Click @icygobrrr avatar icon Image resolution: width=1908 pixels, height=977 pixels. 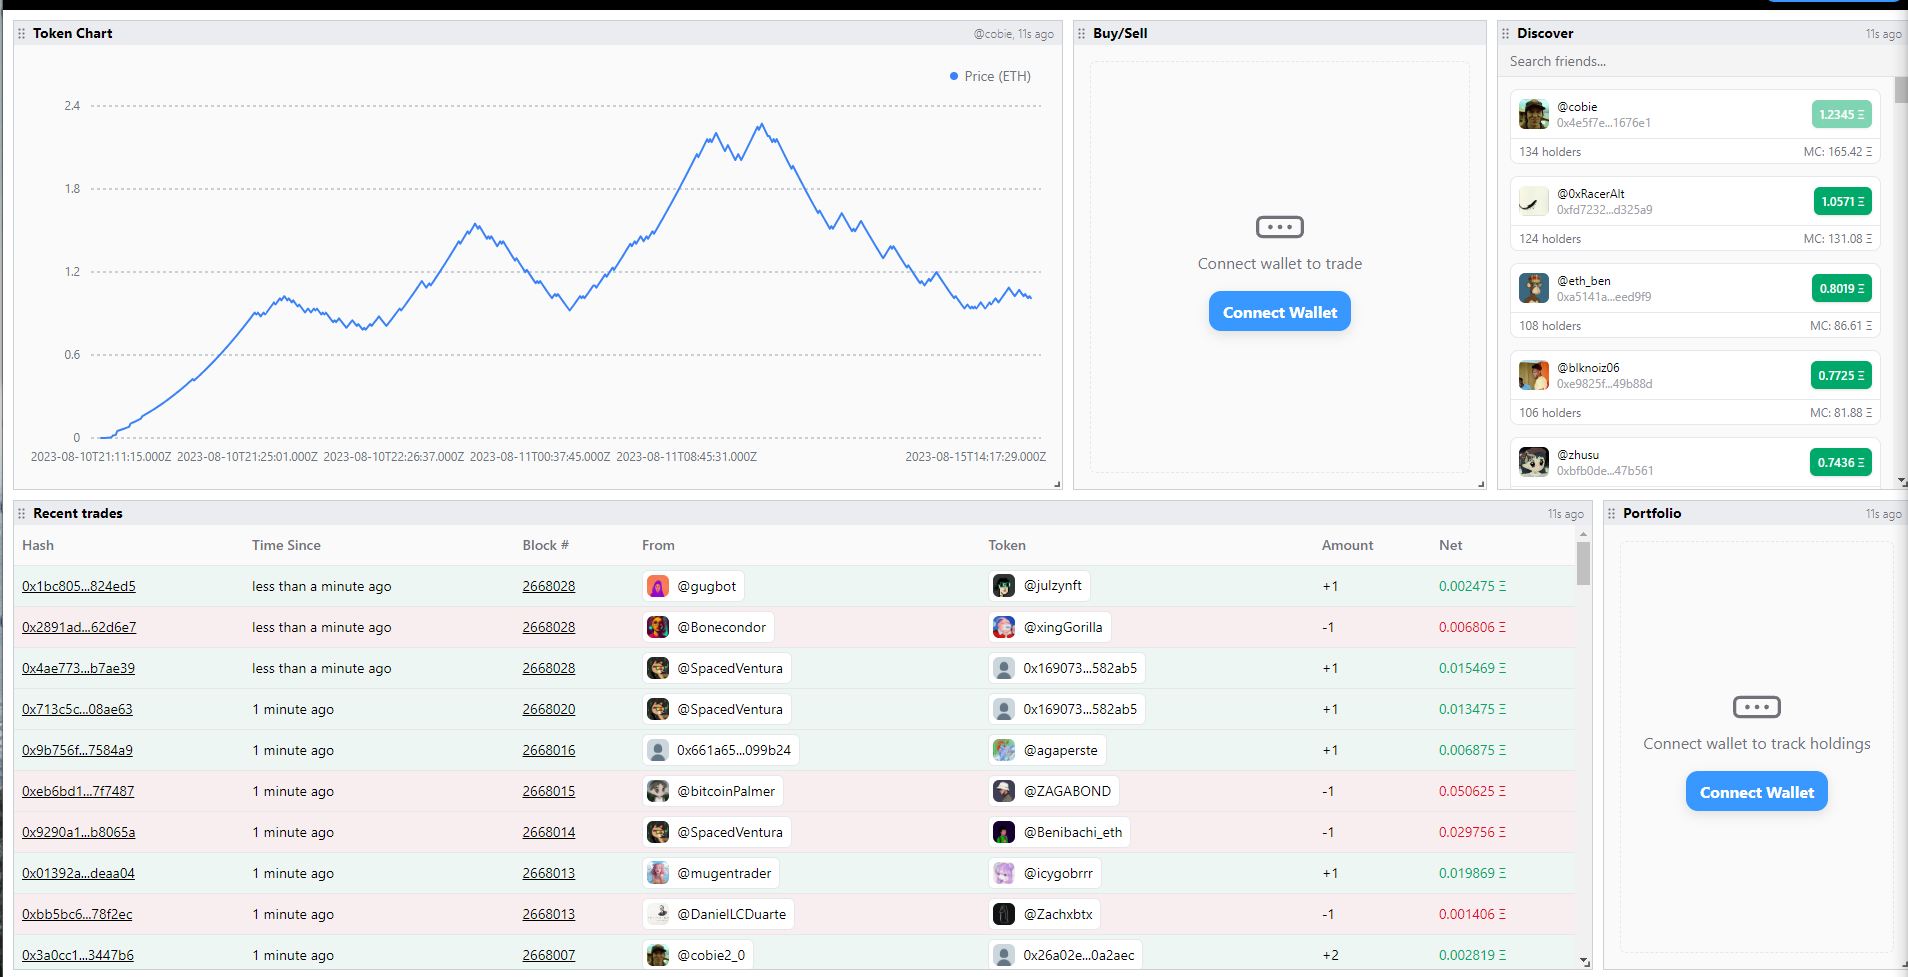pyautogui.click(x=1004, y=873)
